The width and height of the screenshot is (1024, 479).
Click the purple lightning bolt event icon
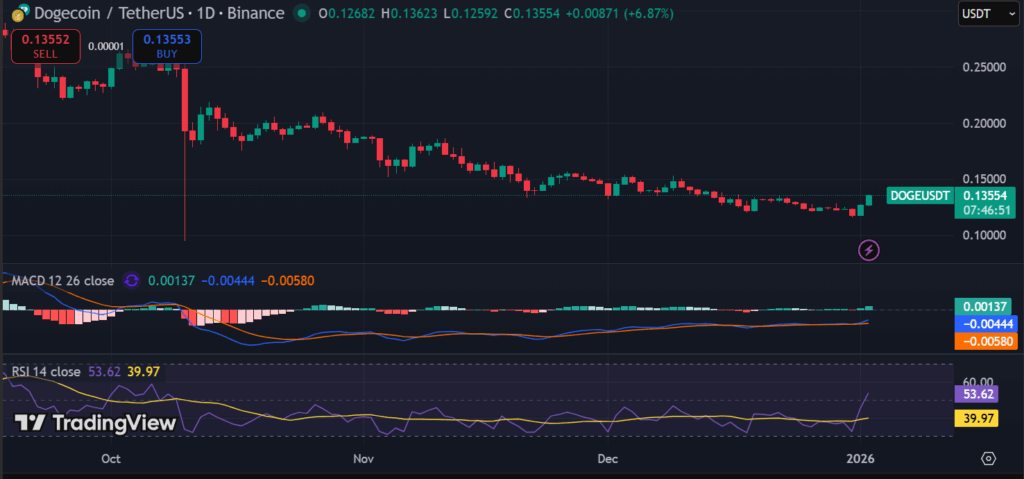[x=869, y=249]
